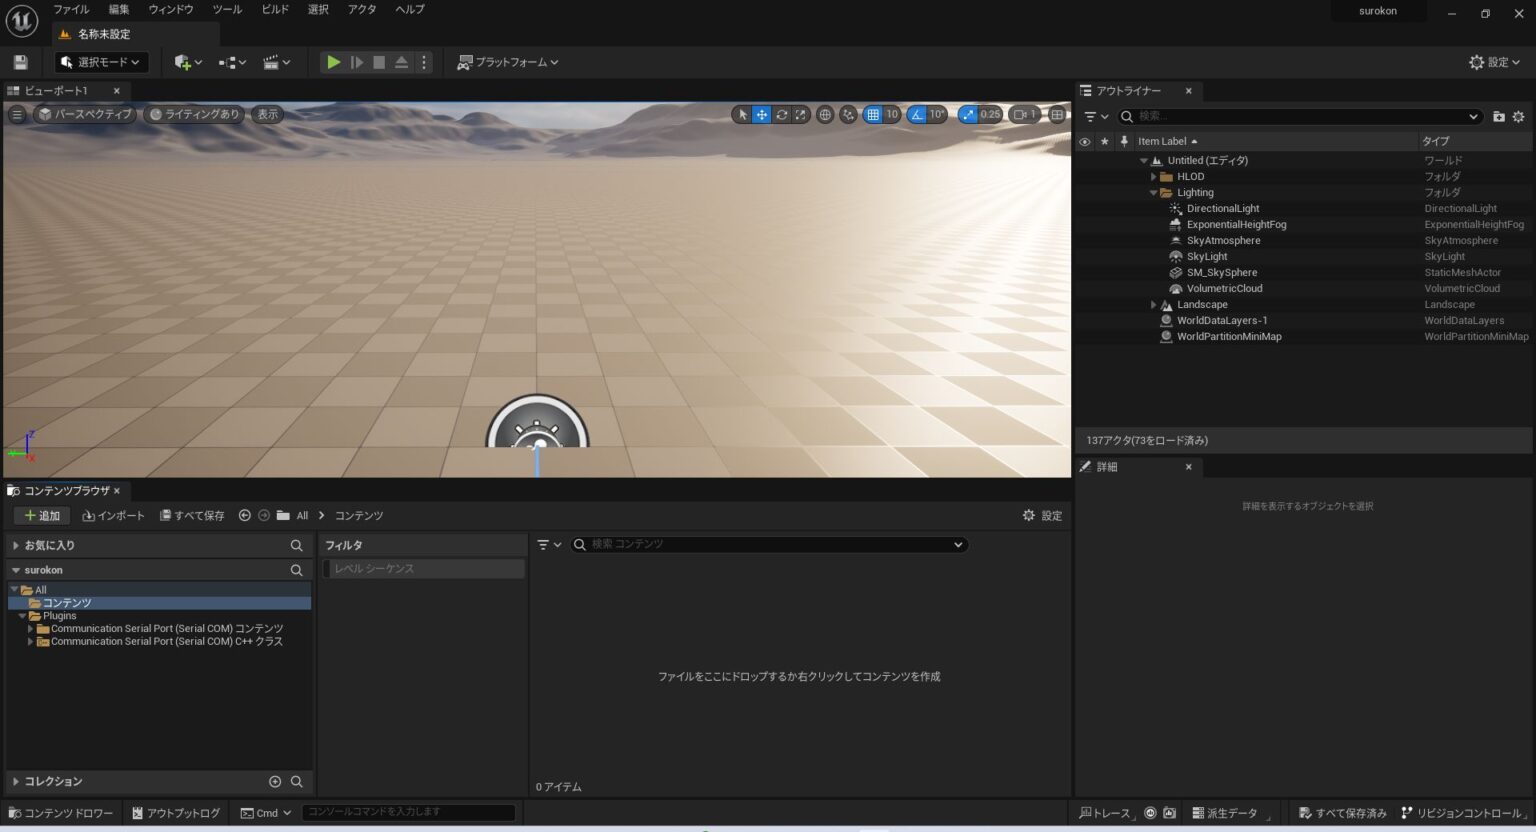Open the outliner settings gear icon
The width and height of the screenshot is (1536, 832).
point(1520,116)
